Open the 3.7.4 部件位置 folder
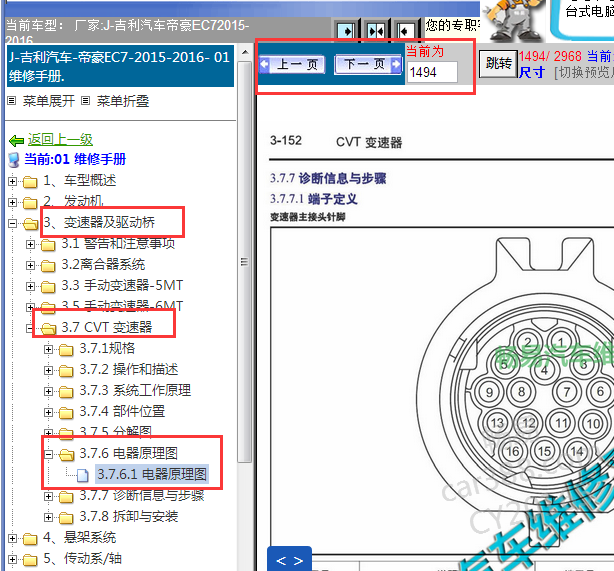This screenshot has height=571, width=614. (122, 411)
